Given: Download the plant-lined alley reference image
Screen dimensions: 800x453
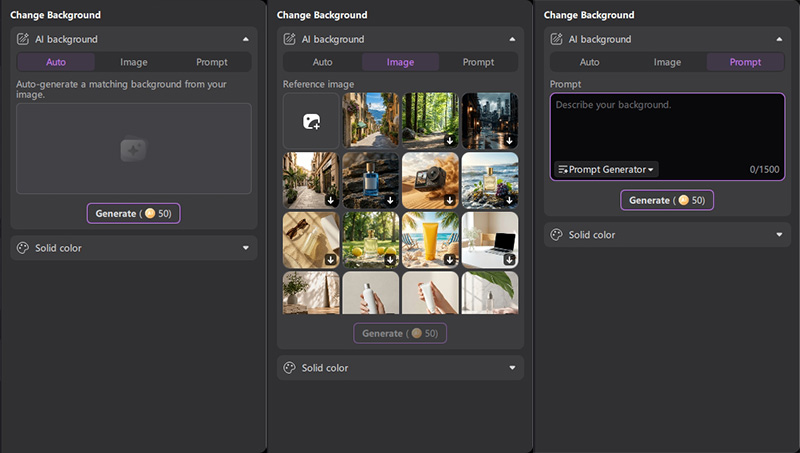Looking at the screenshot, I should click(x=331, y=200).
